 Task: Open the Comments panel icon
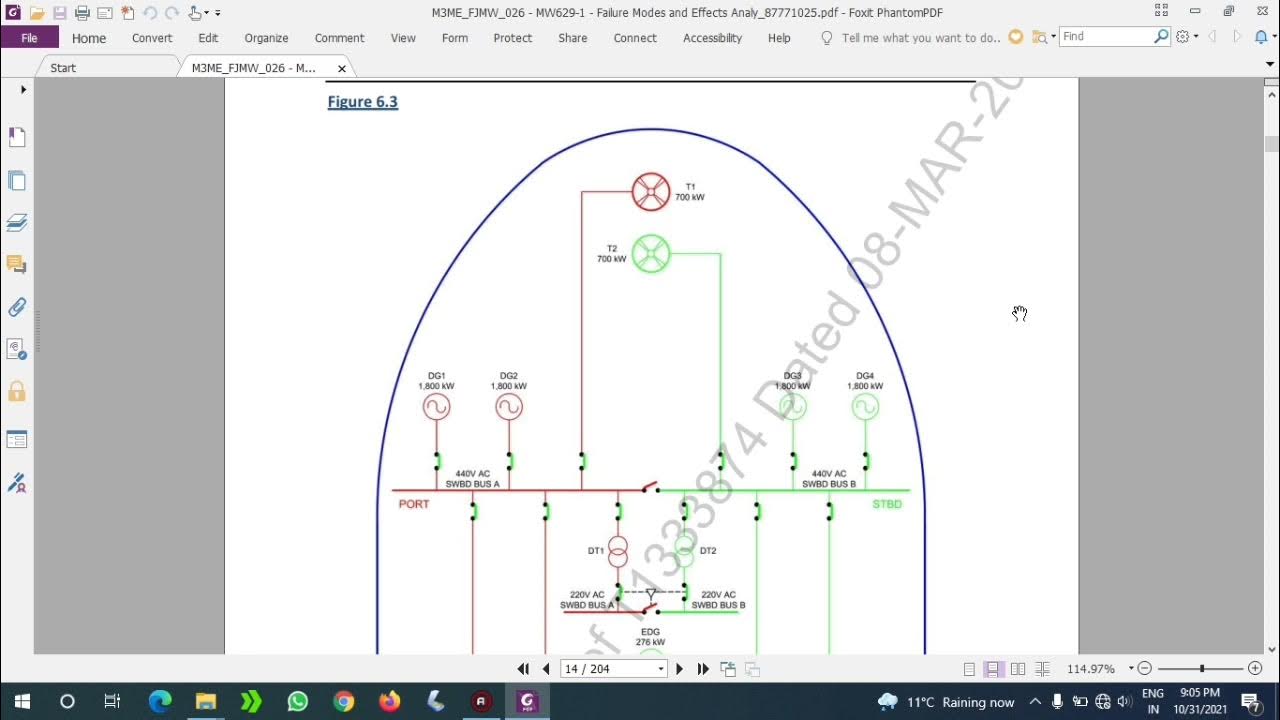tap(17, 265)
